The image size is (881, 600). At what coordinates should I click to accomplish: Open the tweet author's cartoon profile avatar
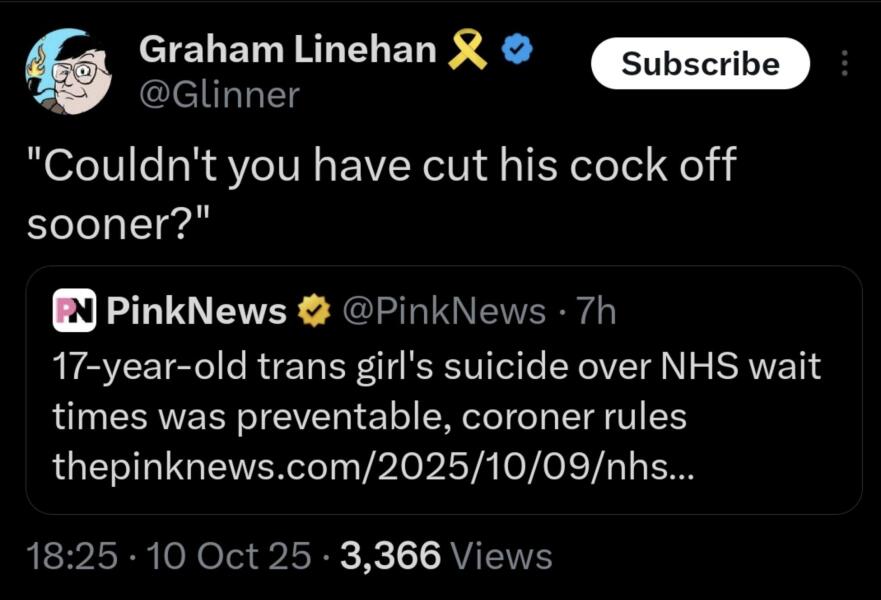[67, 71]
